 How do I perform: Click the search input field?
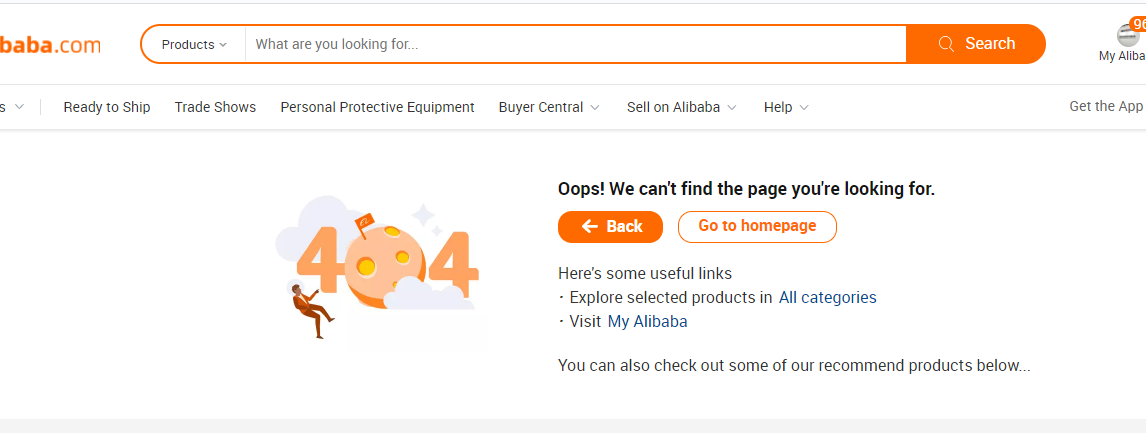[575, 44]
